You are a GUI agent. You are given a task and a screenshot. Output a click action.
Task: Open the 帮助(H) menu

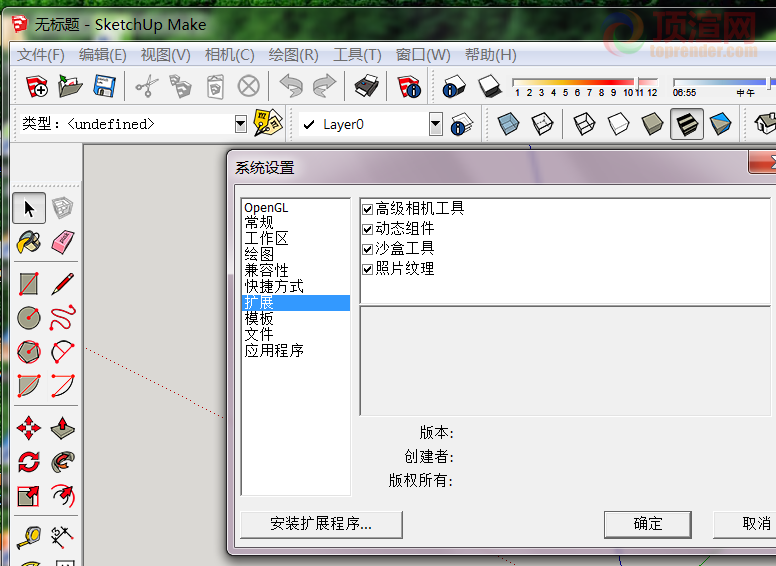(x=490, y=54)
